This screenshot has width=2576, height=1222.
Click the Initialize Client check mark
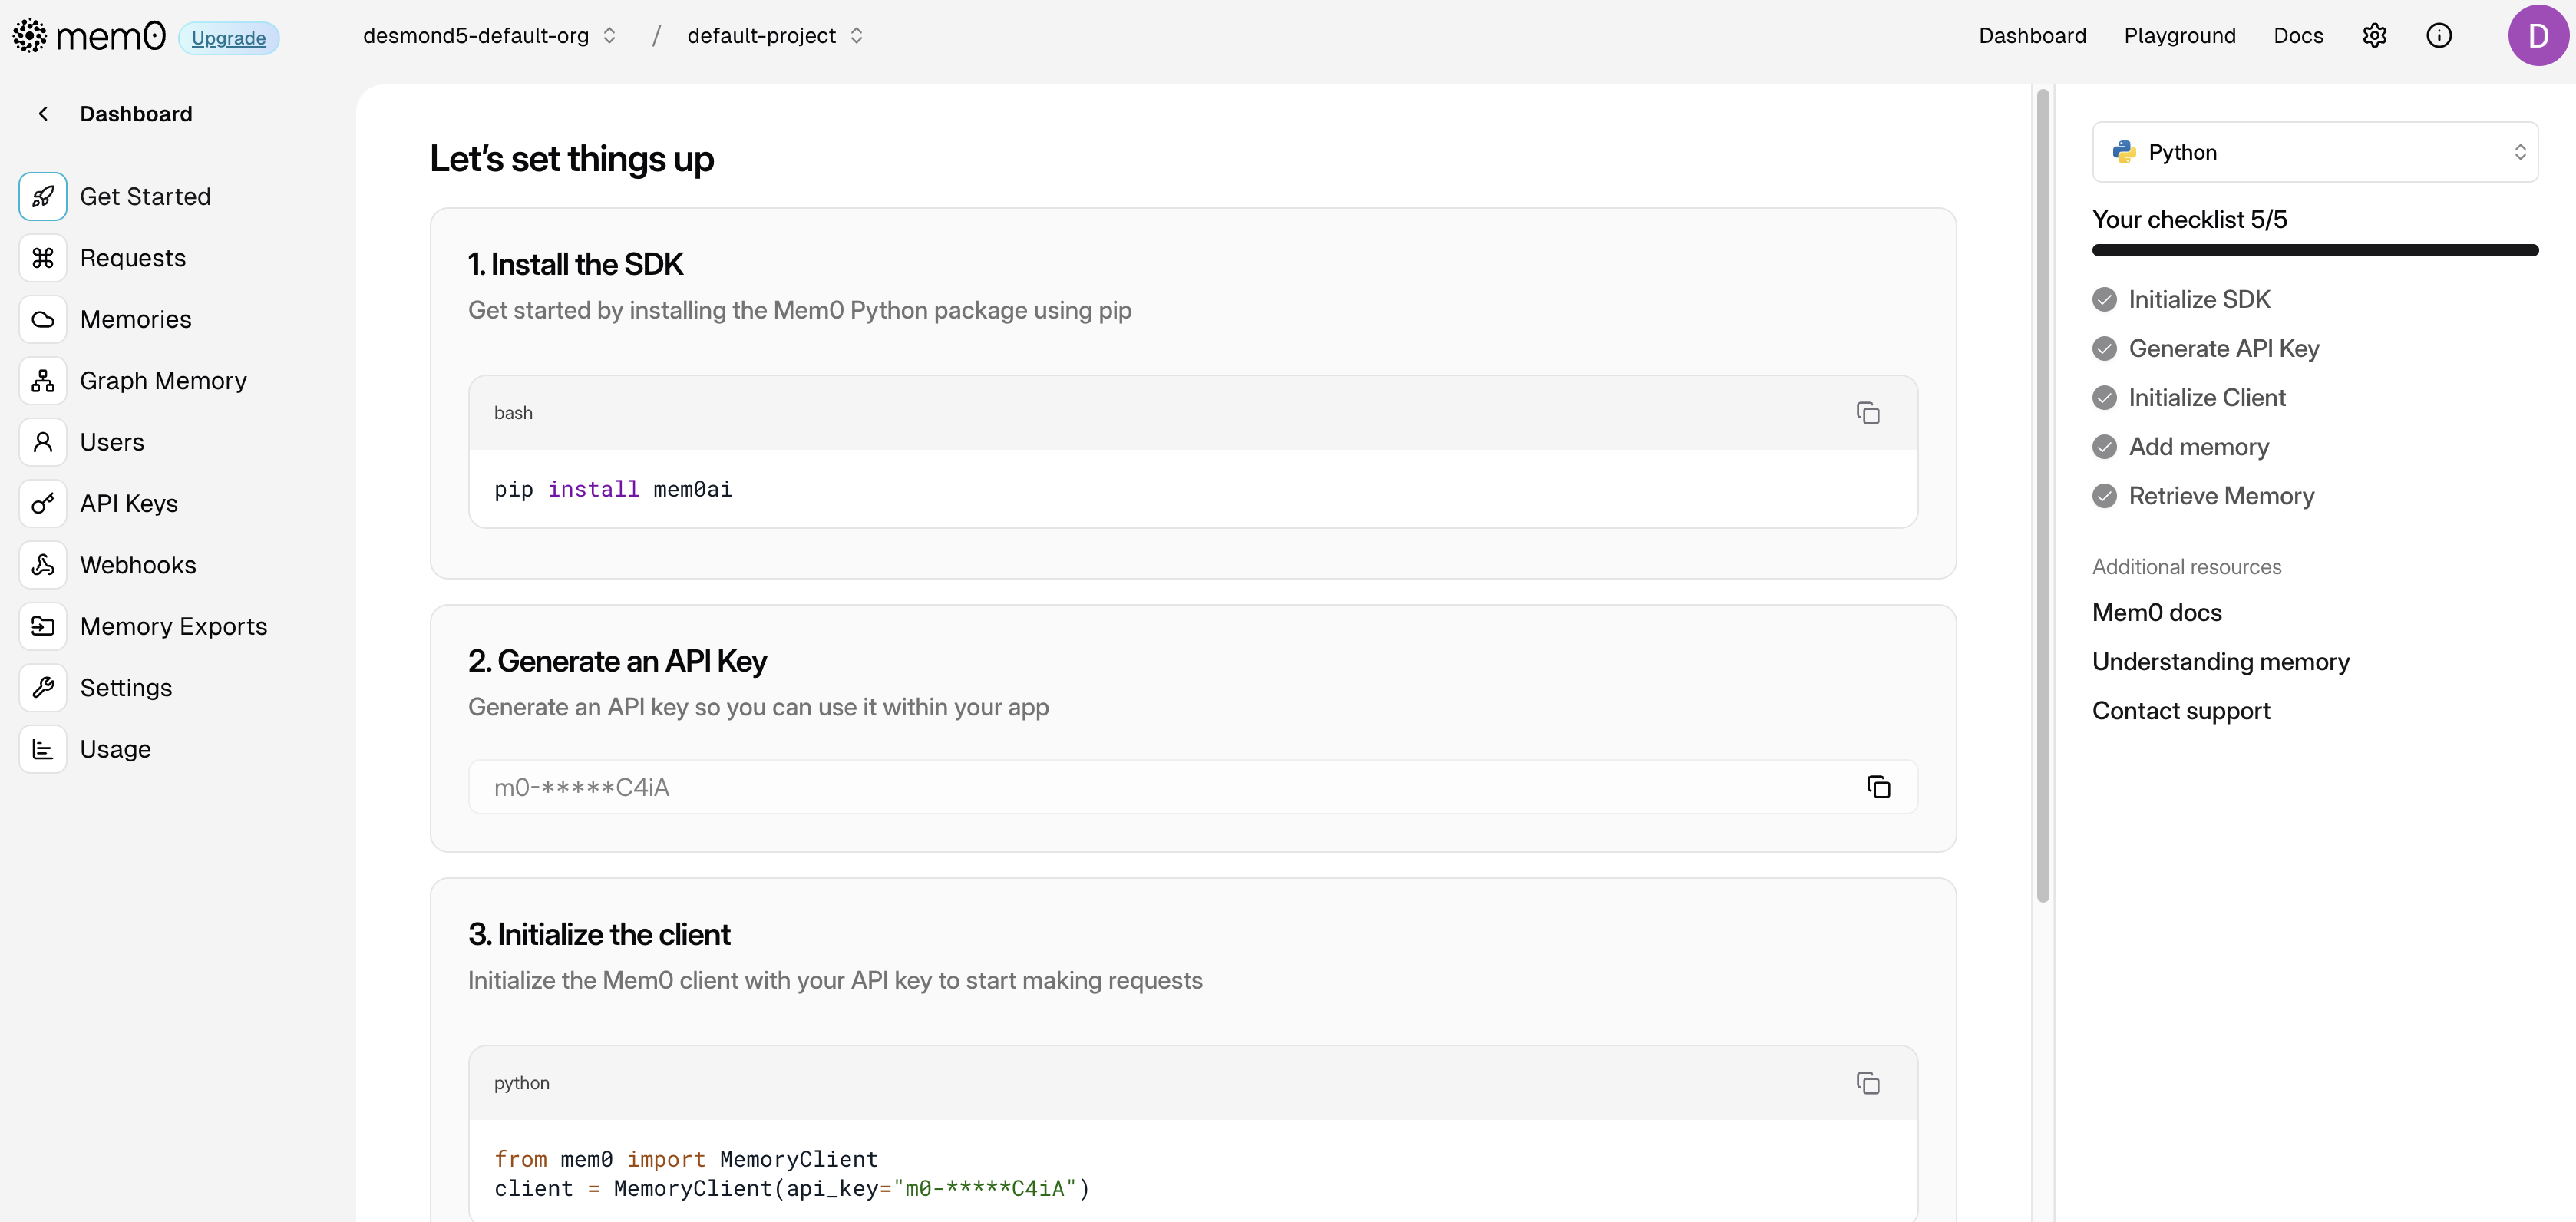(2104, 398)
